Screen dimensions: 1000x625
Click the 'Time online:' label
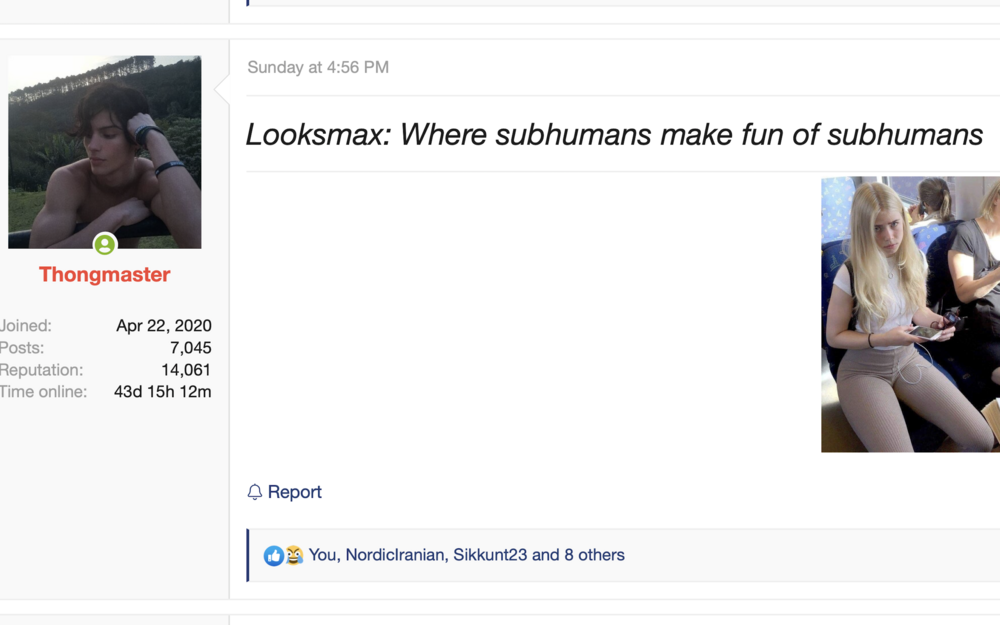coord(43,392)
